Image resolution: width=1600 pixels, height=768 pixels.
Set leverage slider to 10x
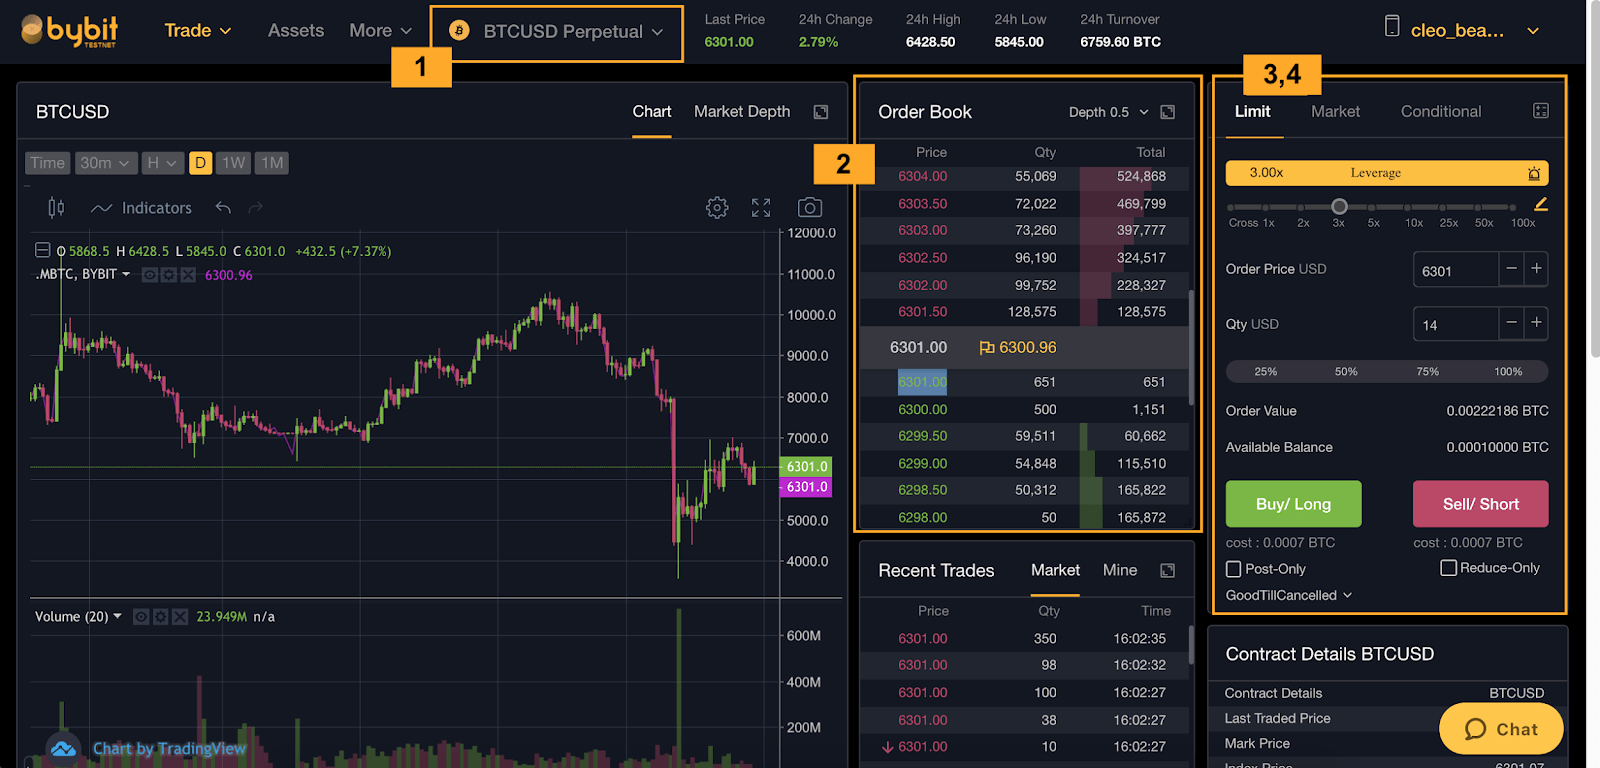[x=1414, y=207]
